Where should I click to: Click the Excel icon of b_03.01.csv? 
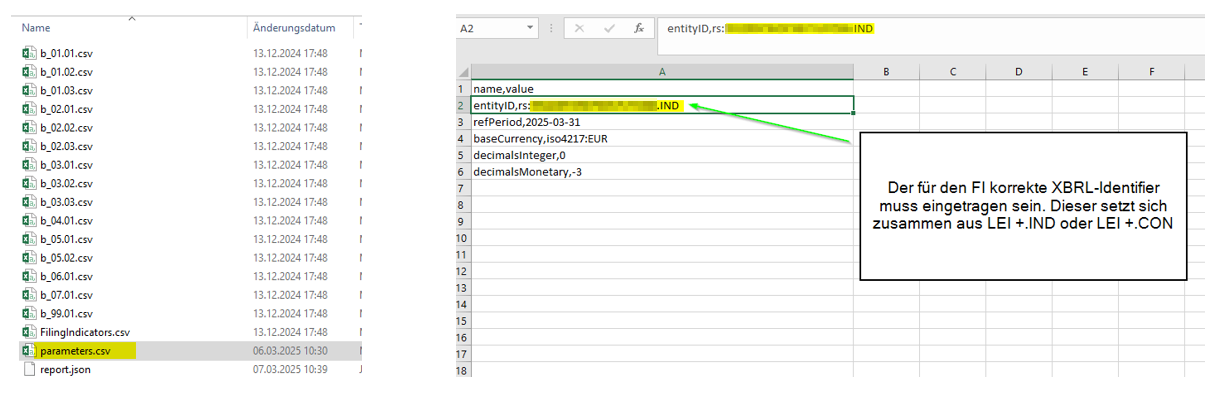(x=29, y=165)
